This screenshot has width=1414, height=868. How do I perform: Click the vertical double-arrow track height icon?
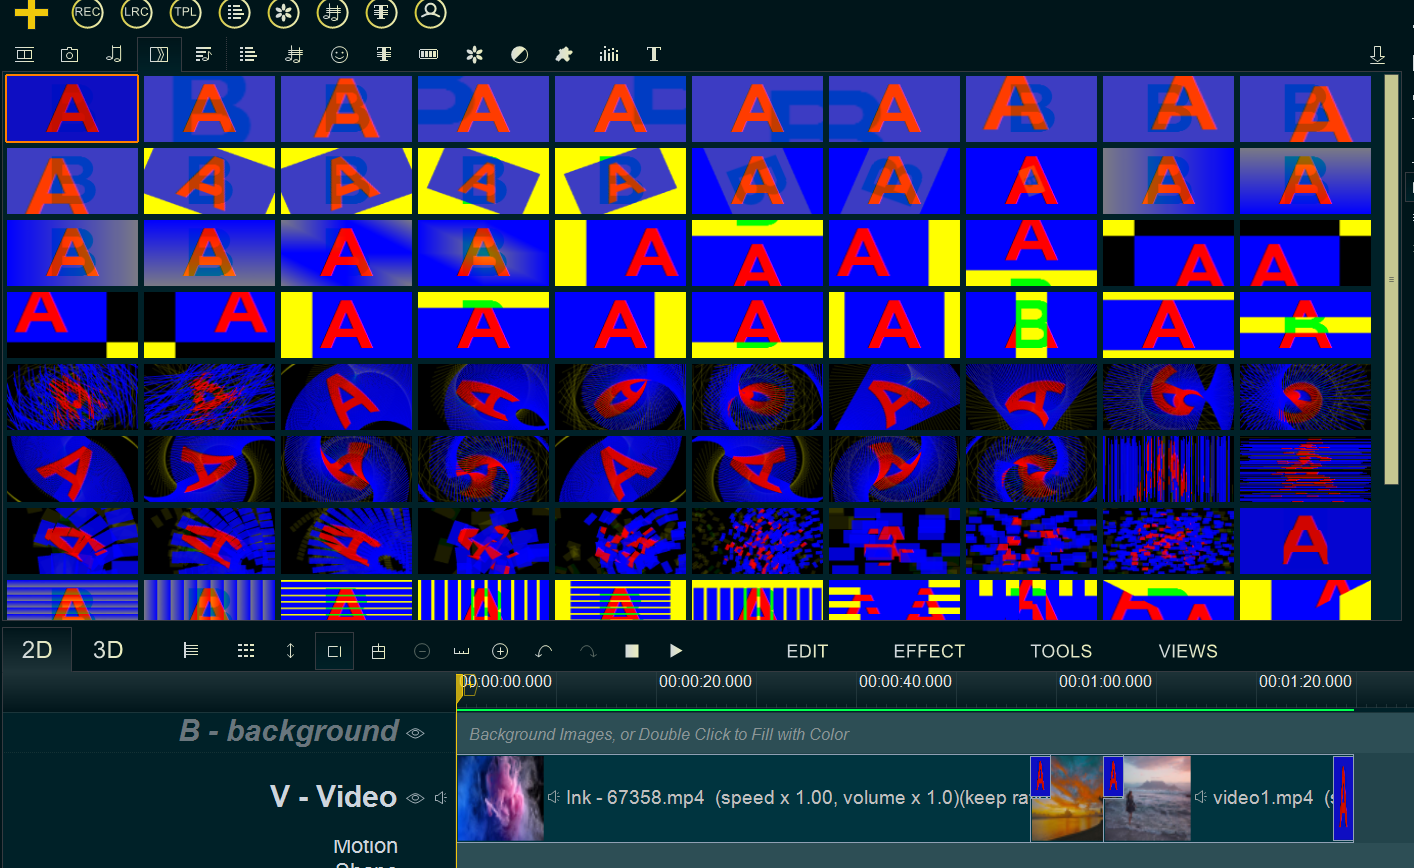(290, 651)
